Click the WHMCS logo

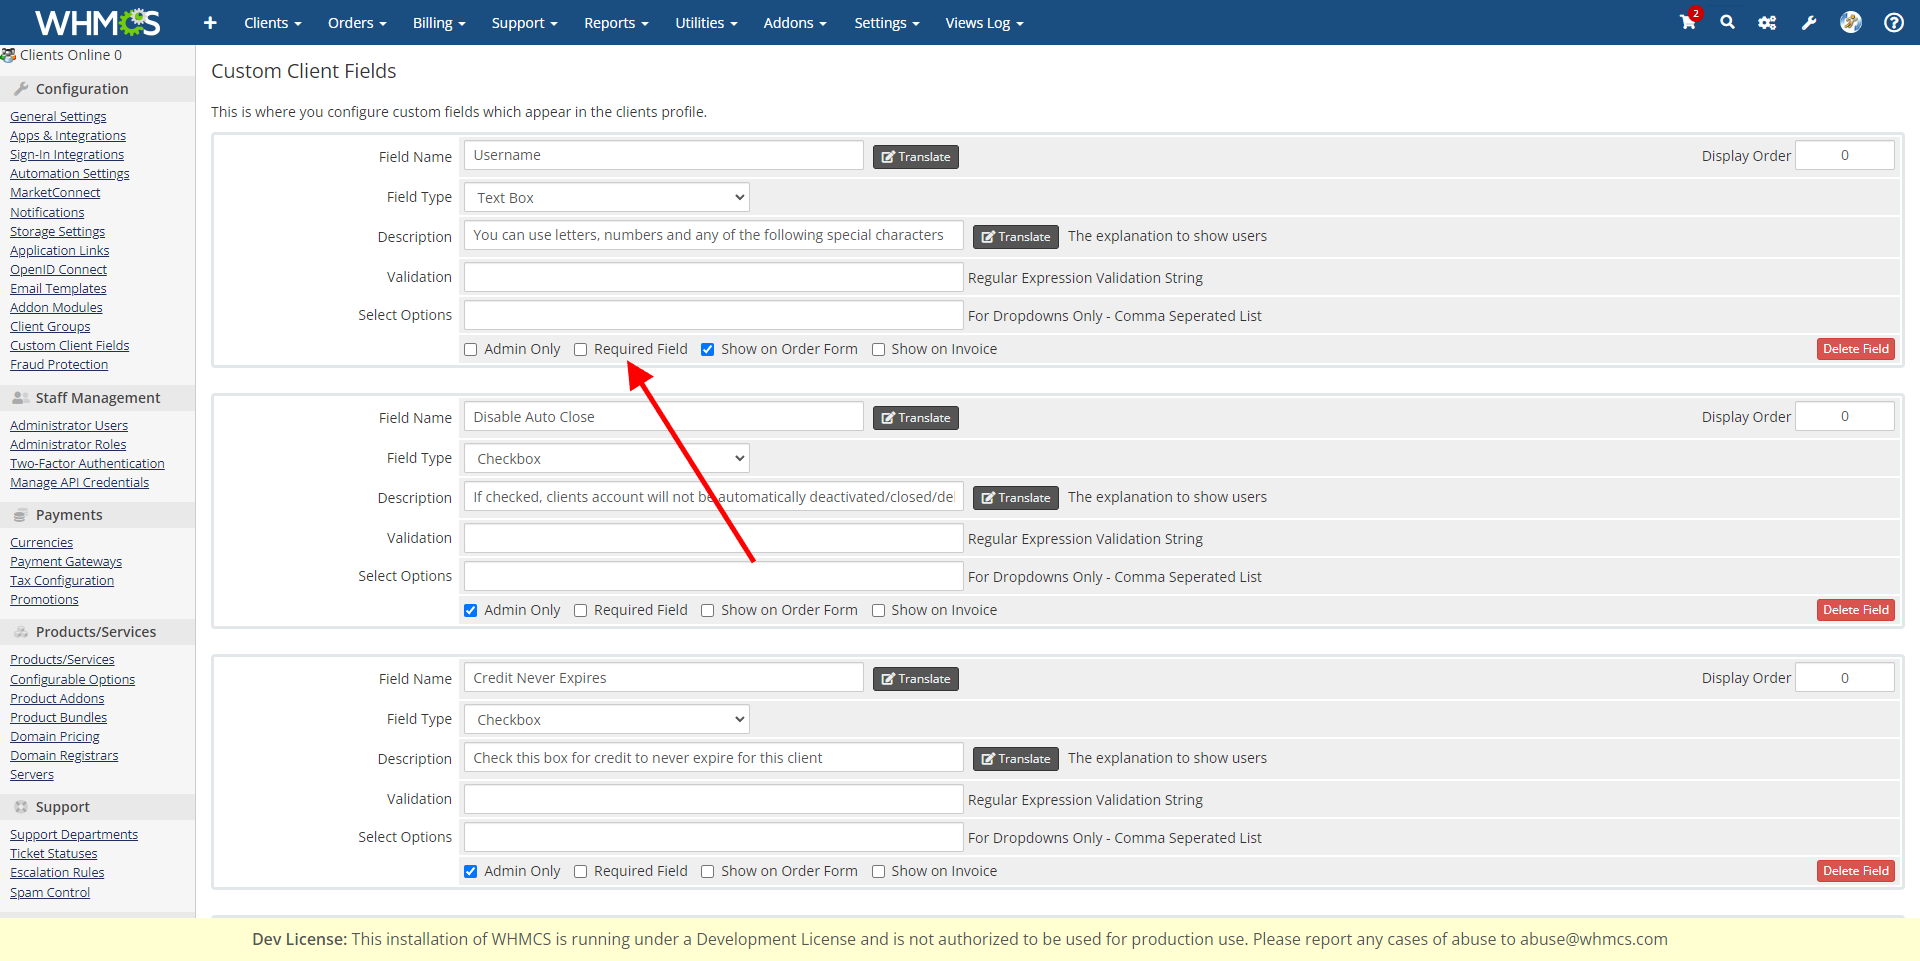(x=97, y=22)
